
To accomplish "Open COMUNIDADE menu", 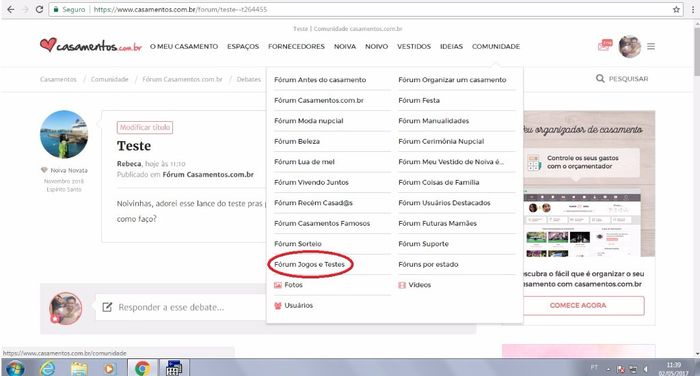I will 496,46.
